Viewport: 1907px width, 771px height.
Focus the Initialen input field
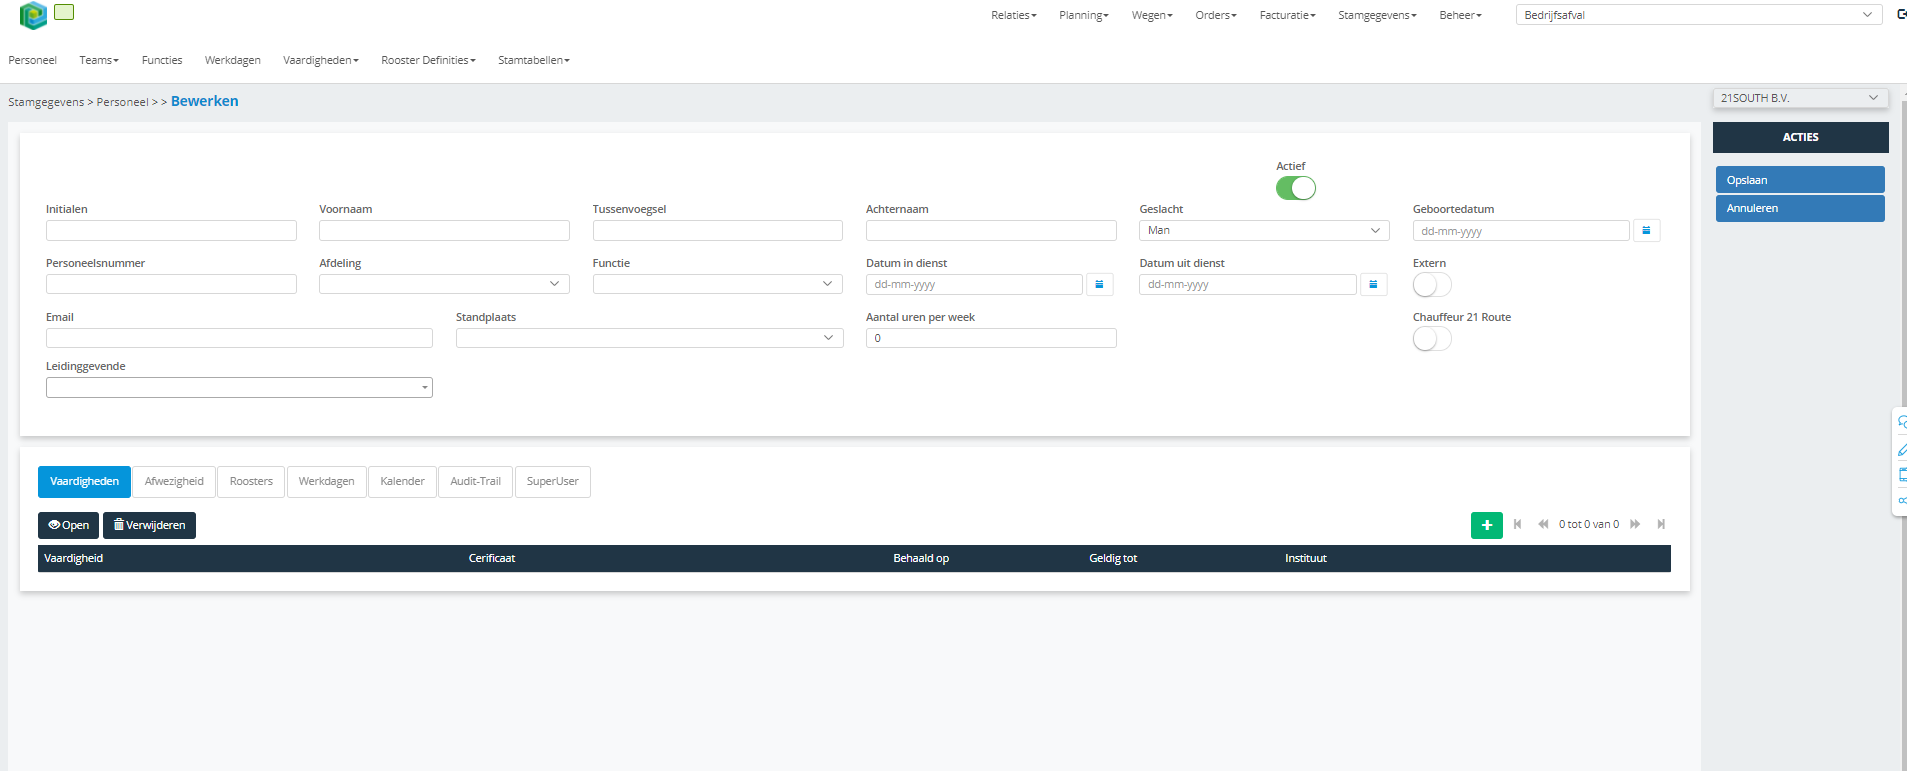(171, 230)
